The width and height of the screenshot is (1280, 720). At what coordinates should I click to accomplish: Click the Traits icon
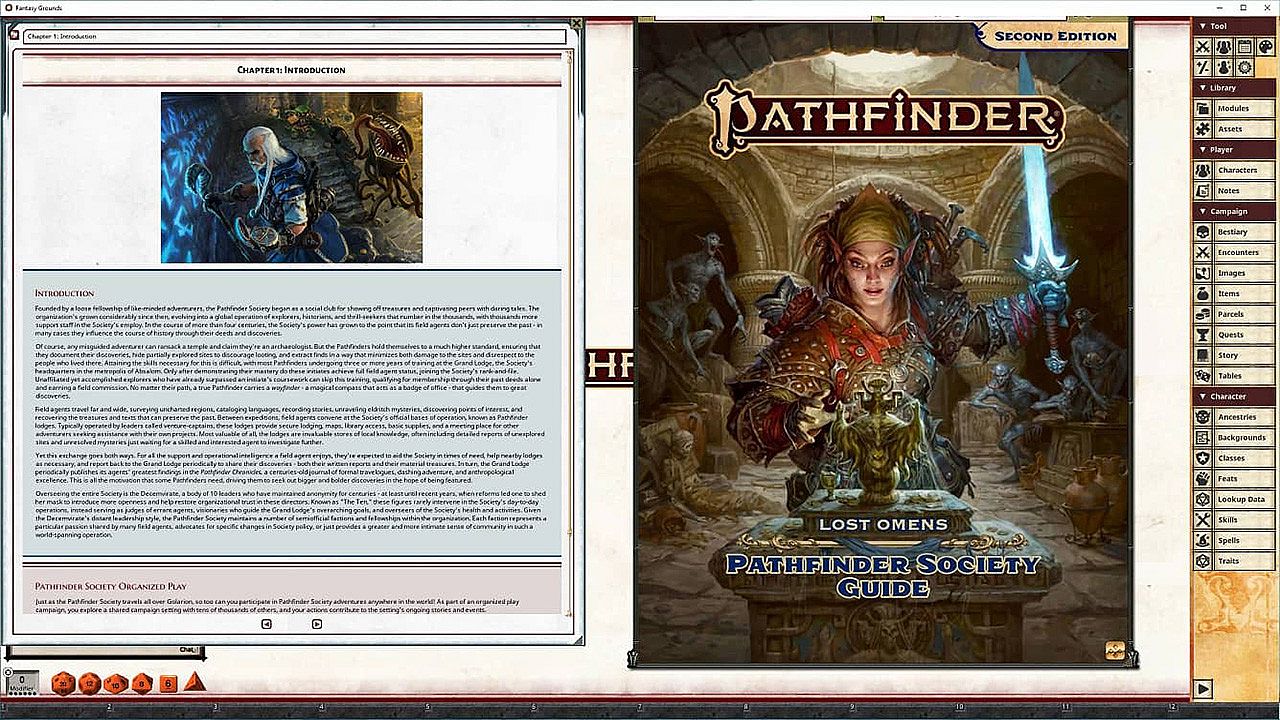coord(1204,561)
